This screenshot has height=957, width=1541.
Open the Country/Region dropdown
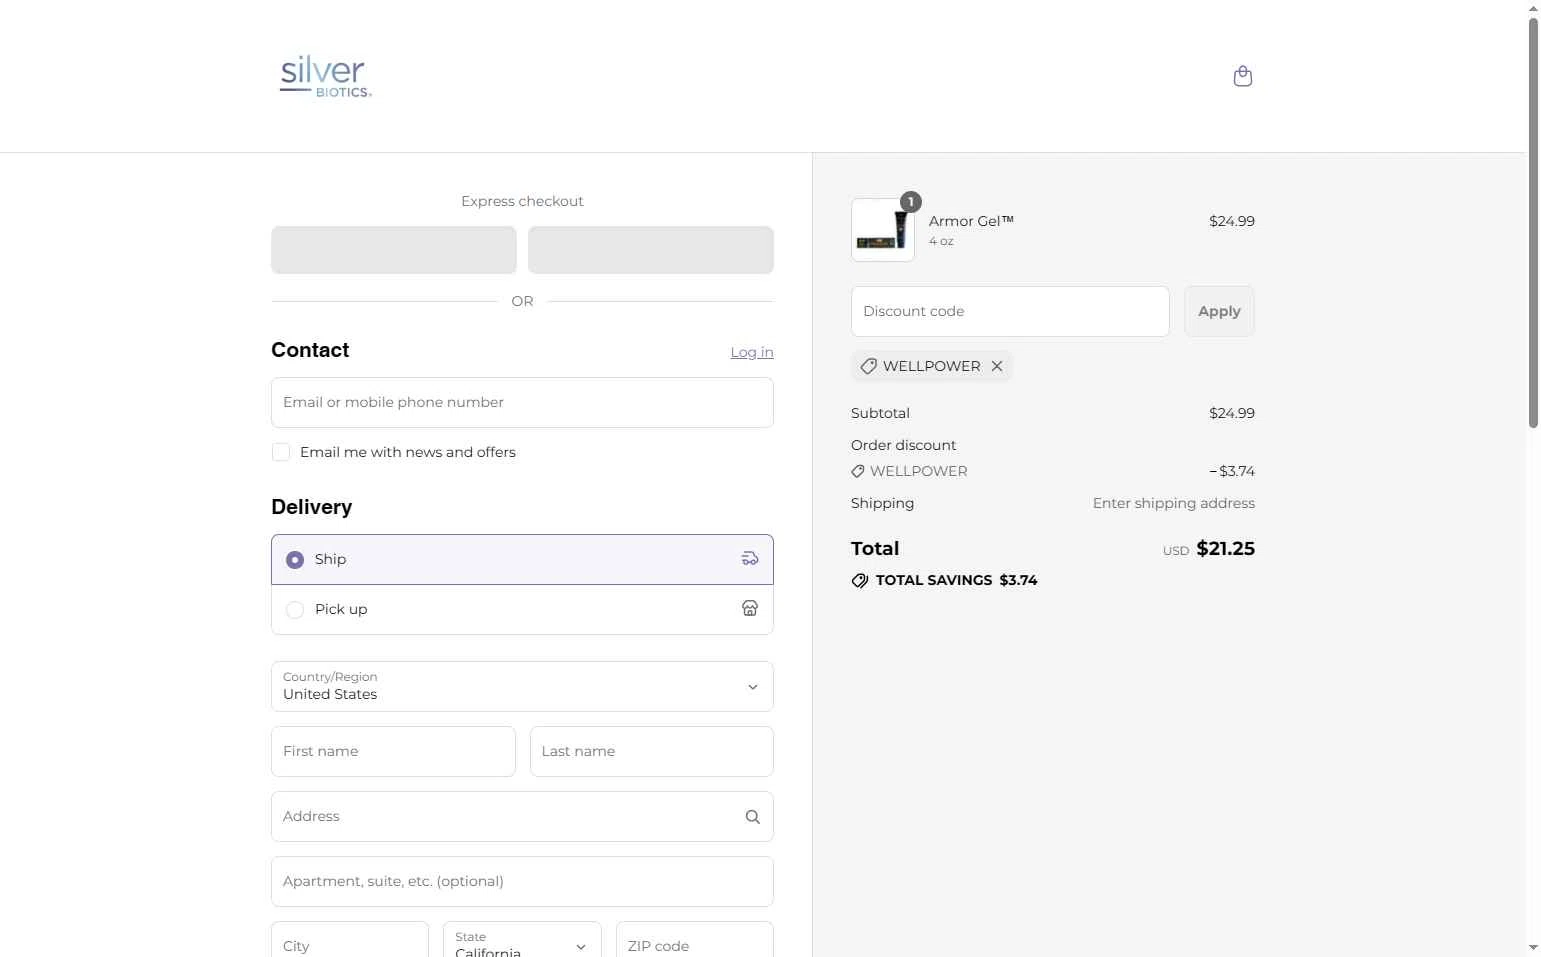(522, 686)
